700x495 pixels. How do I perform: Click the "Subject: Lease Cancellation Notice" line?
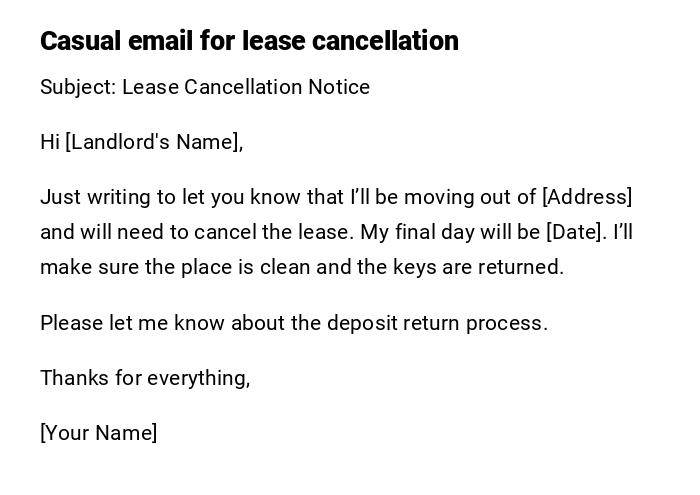coord(205,87)
